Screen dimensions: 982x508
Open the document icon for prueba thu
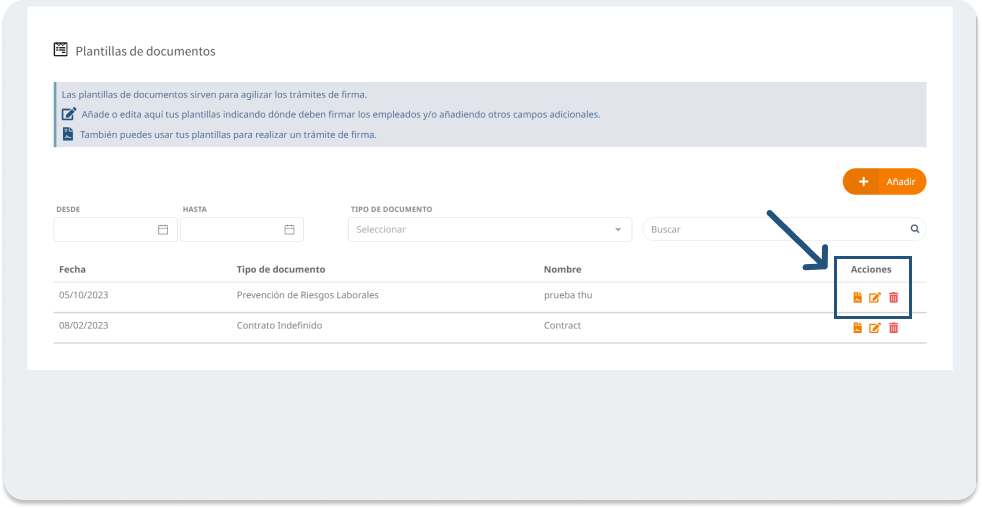[x=857, y=297]
